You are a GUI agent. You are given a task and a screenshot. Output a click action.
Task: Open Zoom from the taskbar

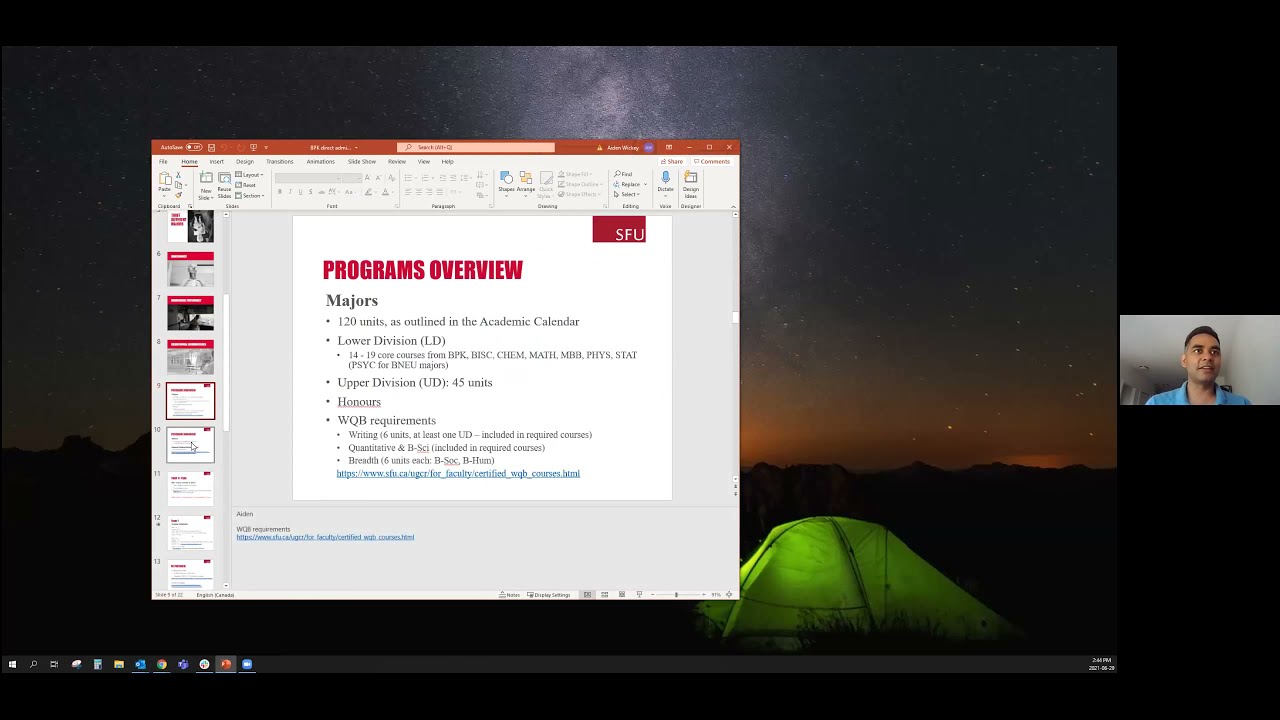tap(247, 664)
